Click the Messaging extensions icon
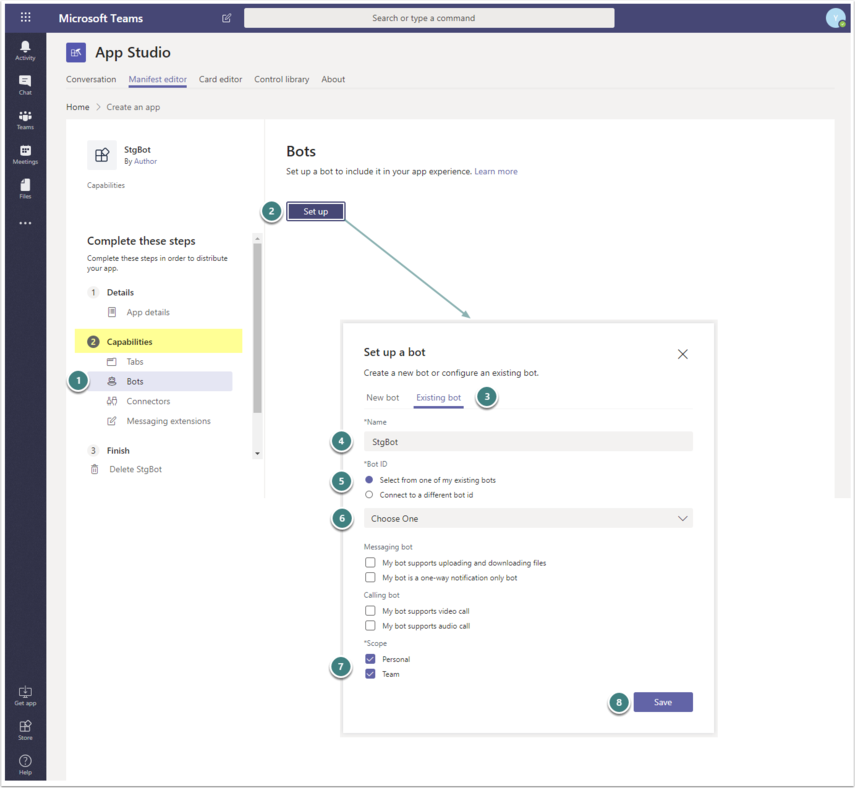855x788 pixels. pos(112,421)
